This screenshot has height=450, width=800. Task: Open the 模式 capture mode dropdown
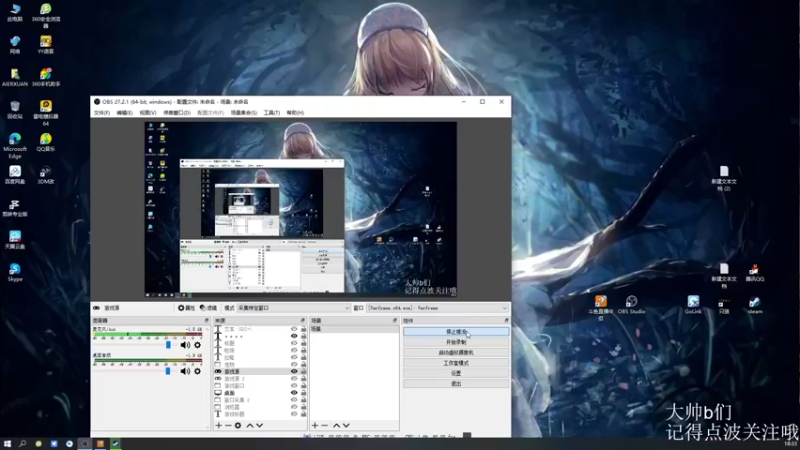[293, 308]
